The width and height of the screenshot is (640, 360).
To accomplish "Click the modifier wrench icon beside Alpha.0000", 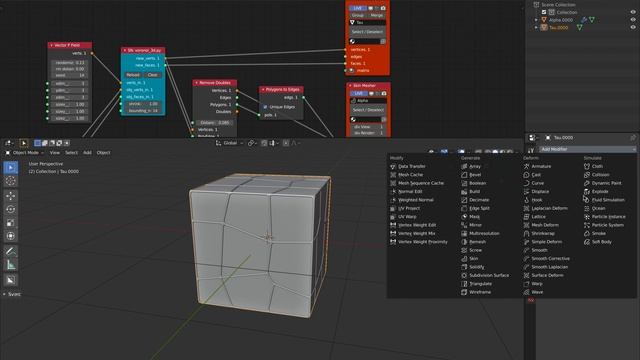I will click(584, 20).
